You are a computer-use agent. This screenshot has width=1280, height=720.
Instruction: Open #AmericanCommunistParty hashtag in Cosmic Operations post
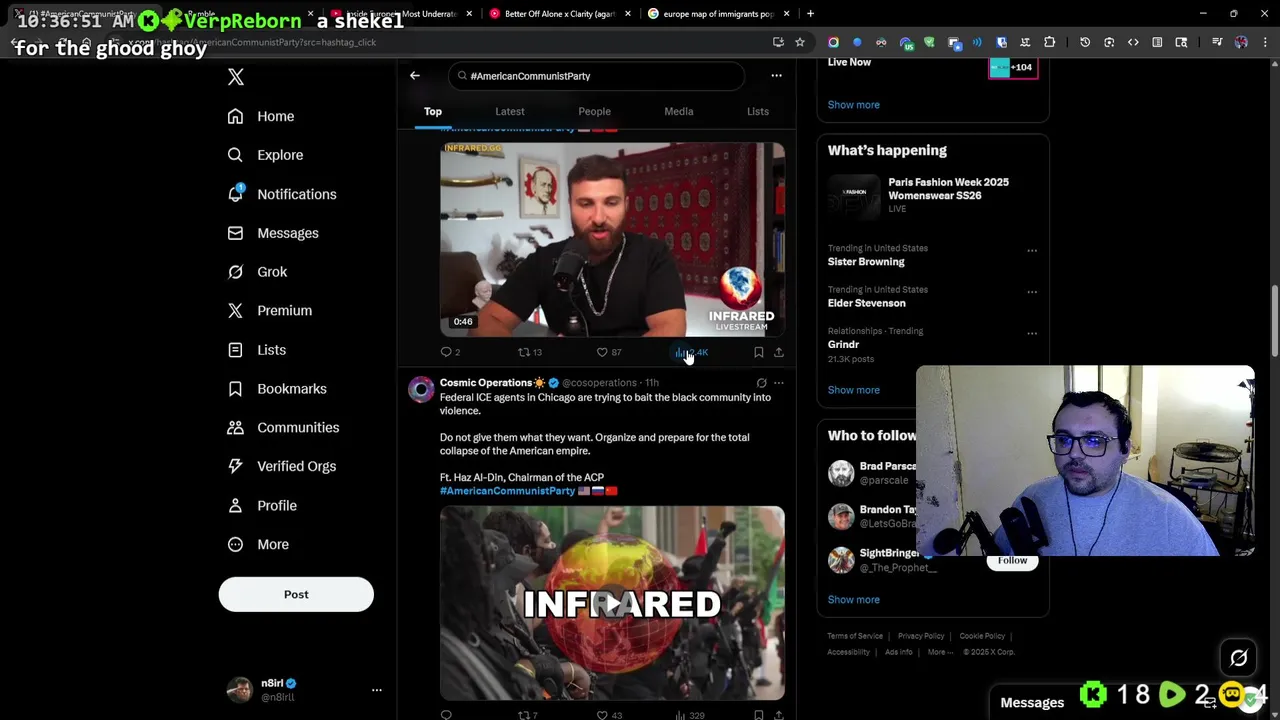(x=508, y=491)
